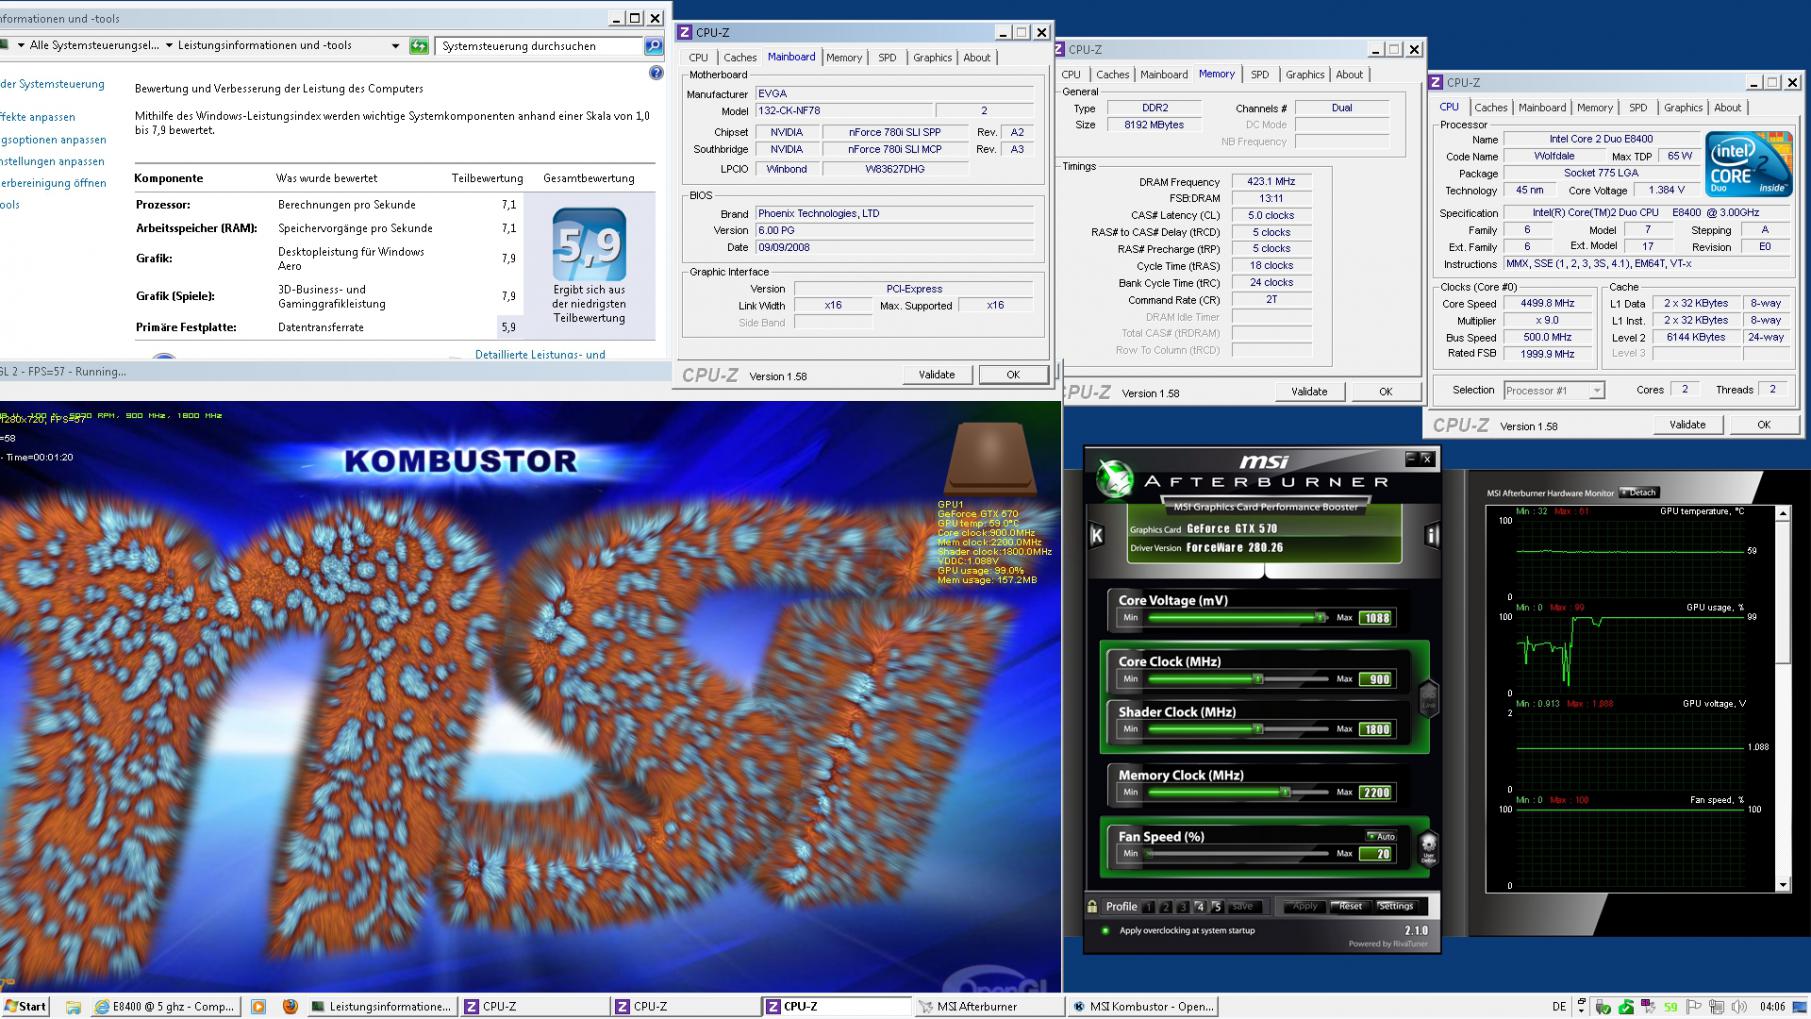Select Afterburner profile slot 4

coord(1200,907)
